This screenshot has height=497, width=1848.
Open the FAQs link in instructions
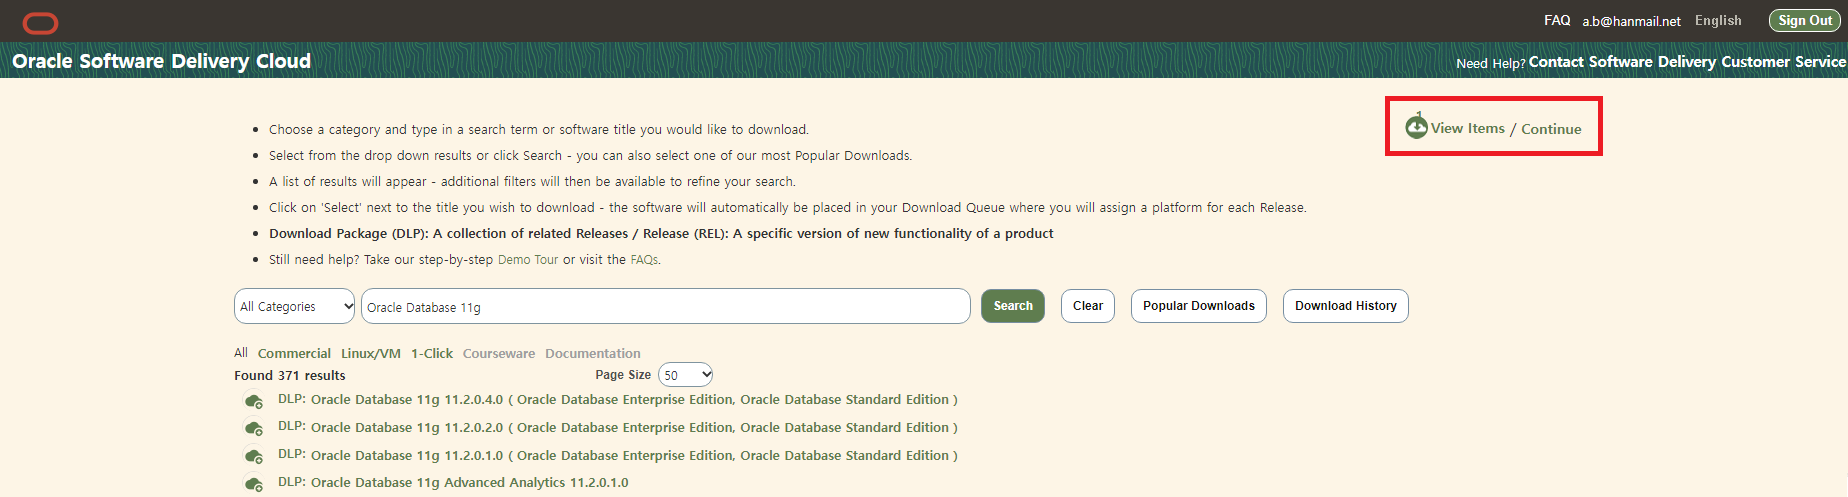[644, 260]
